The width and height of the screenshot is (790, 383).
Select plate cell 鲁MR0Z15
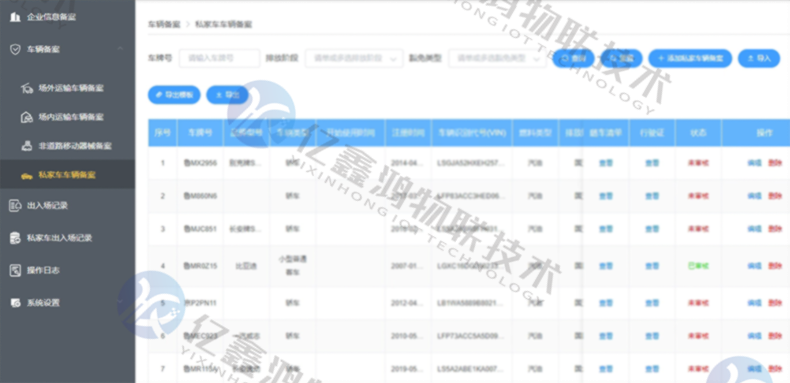coord(200,266)
